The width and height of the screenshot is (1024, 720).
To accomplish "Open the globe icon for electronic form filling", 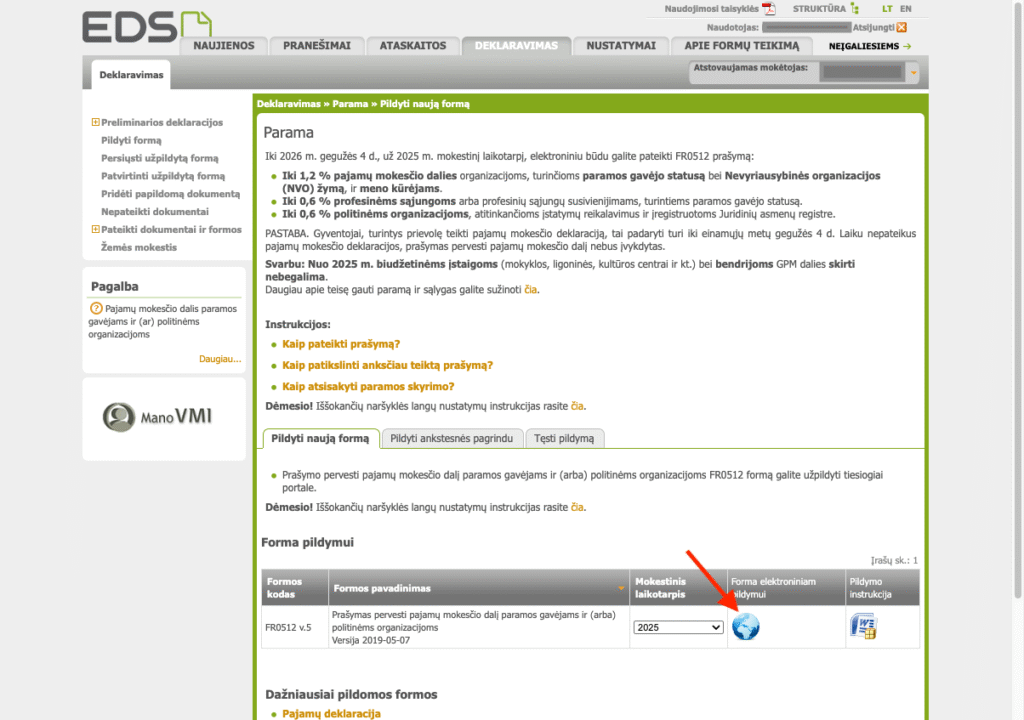I will [745, 627].
